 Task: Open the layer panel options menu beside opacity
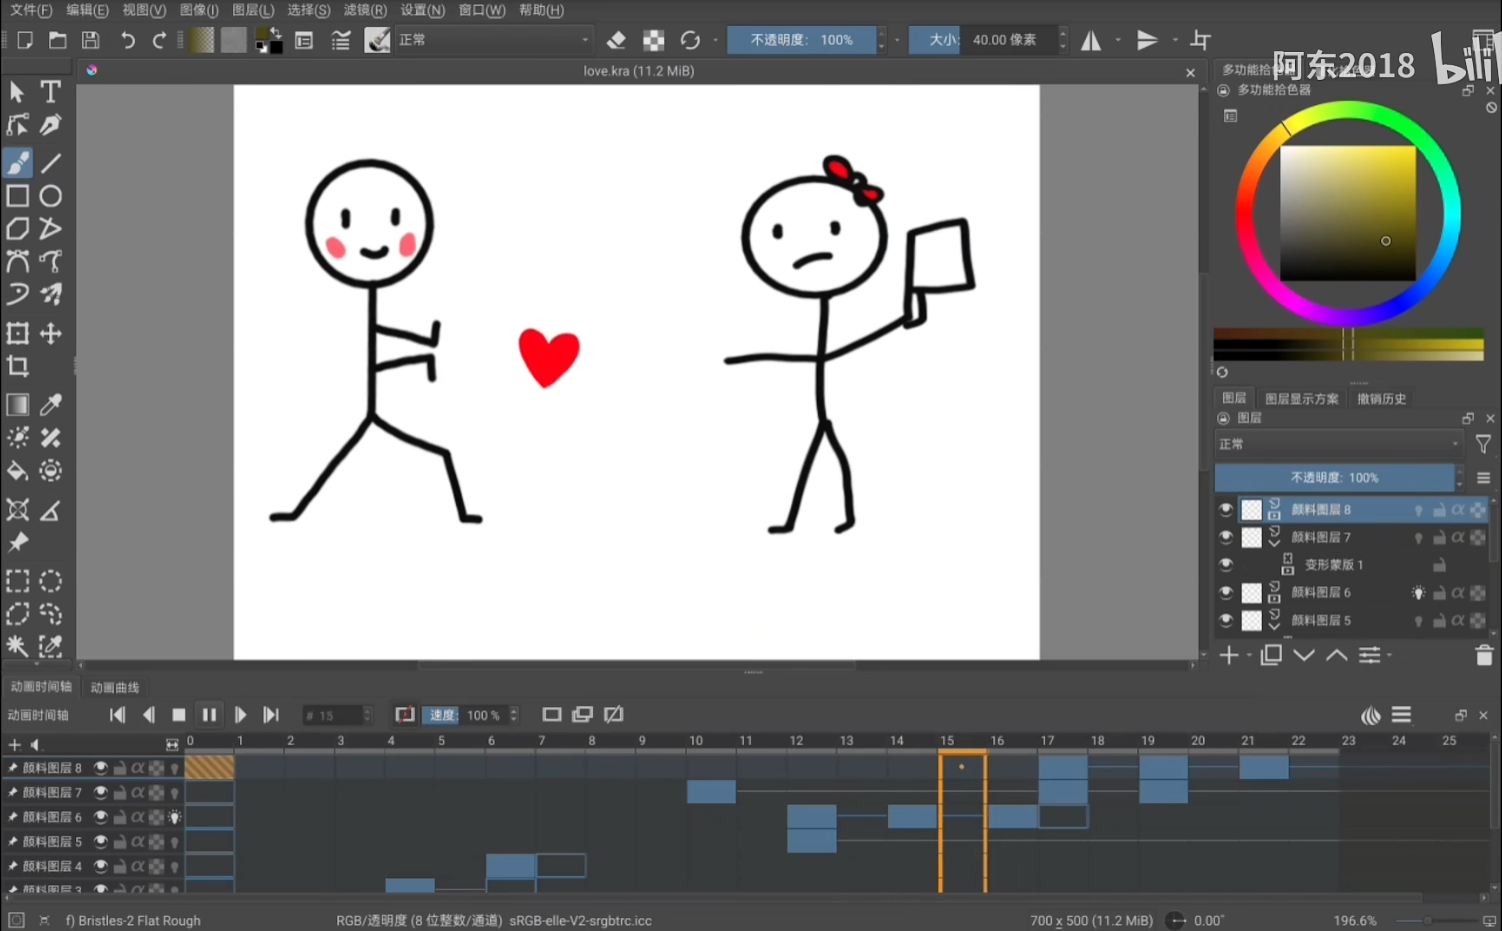[x=1483, y=478]
